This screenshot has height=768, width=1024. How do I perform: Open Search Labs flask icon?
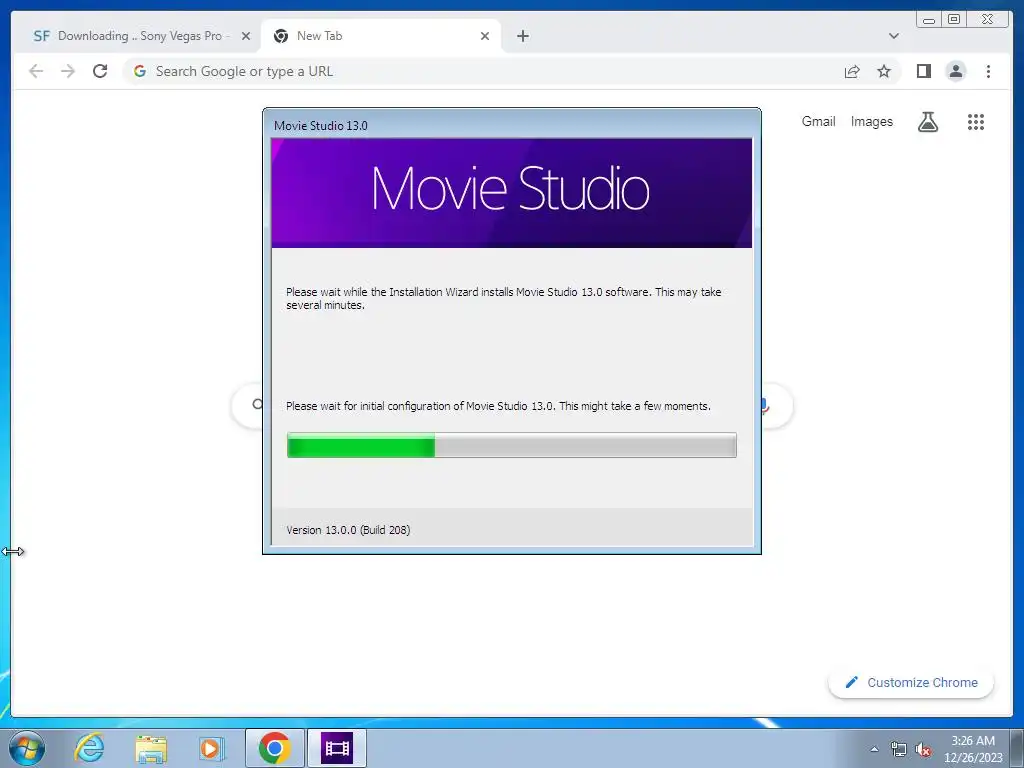click(927, 121)
